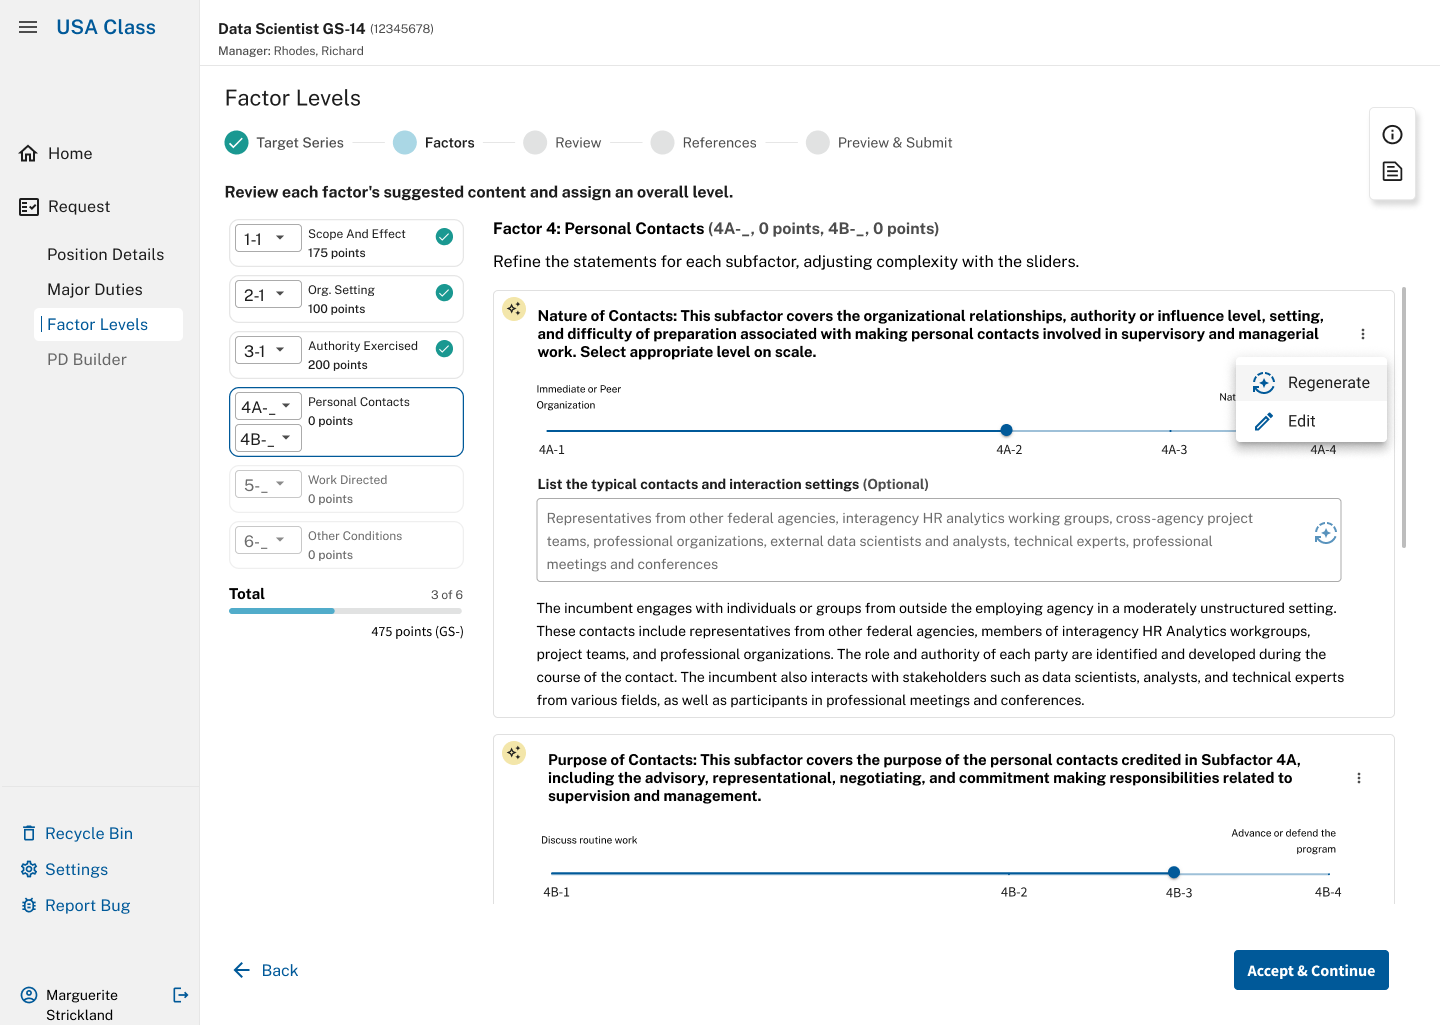
Task: Go to the Review step
Action: pos(563,143)
